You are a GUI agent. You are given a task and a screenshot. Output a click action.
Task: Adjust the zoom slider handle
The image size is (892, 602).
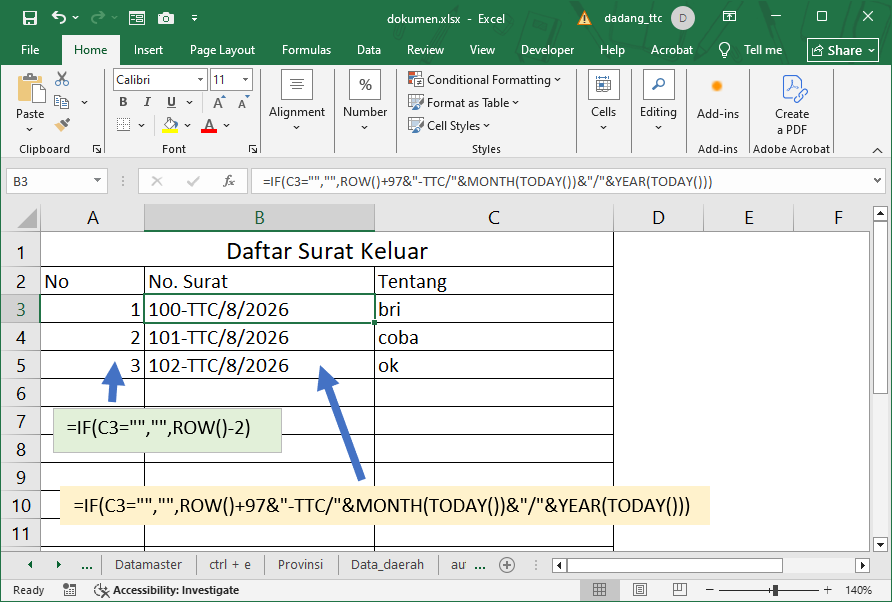tap(775, 590)
